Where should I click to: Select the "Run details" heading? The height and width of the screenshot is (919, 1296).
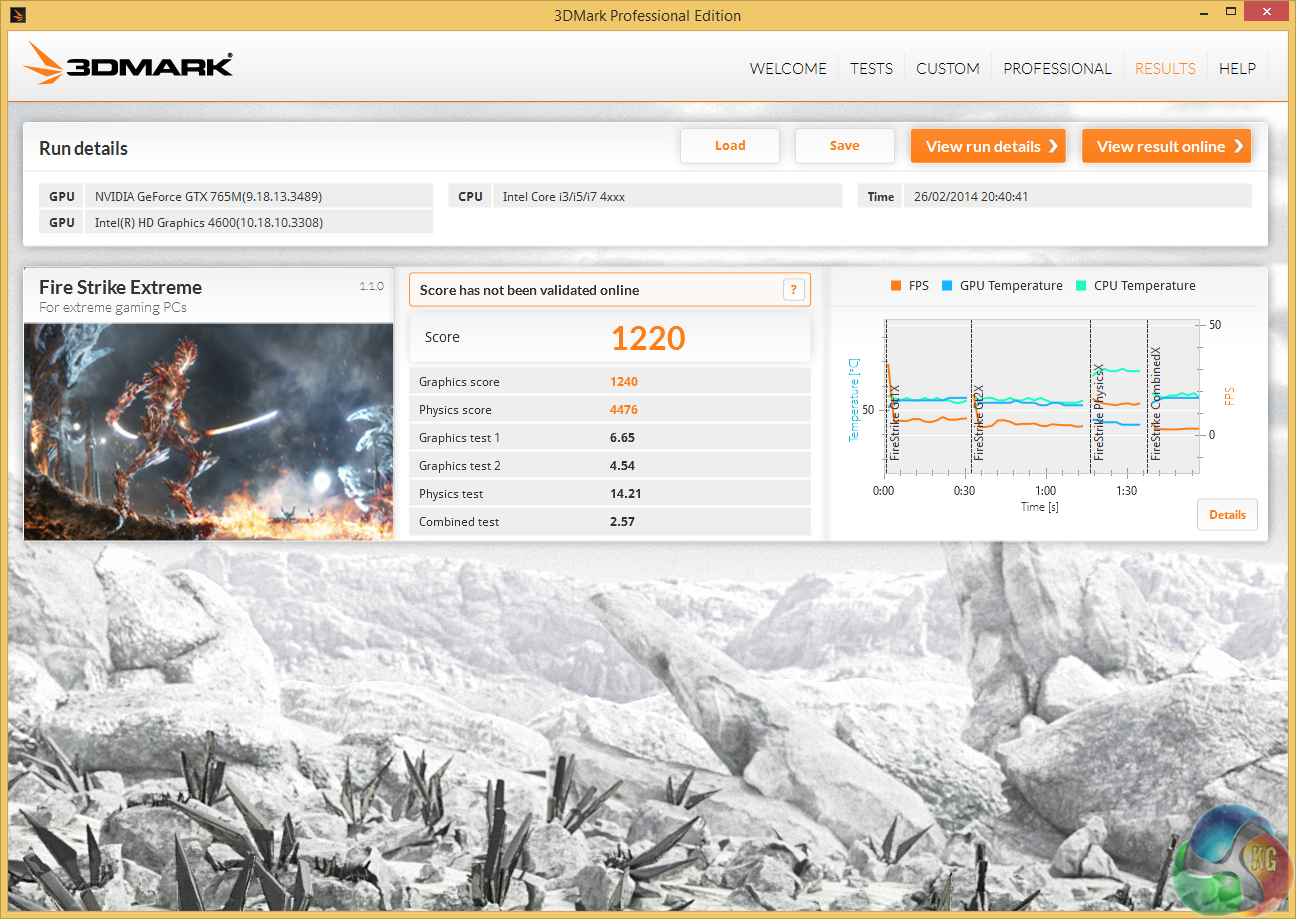84,149
